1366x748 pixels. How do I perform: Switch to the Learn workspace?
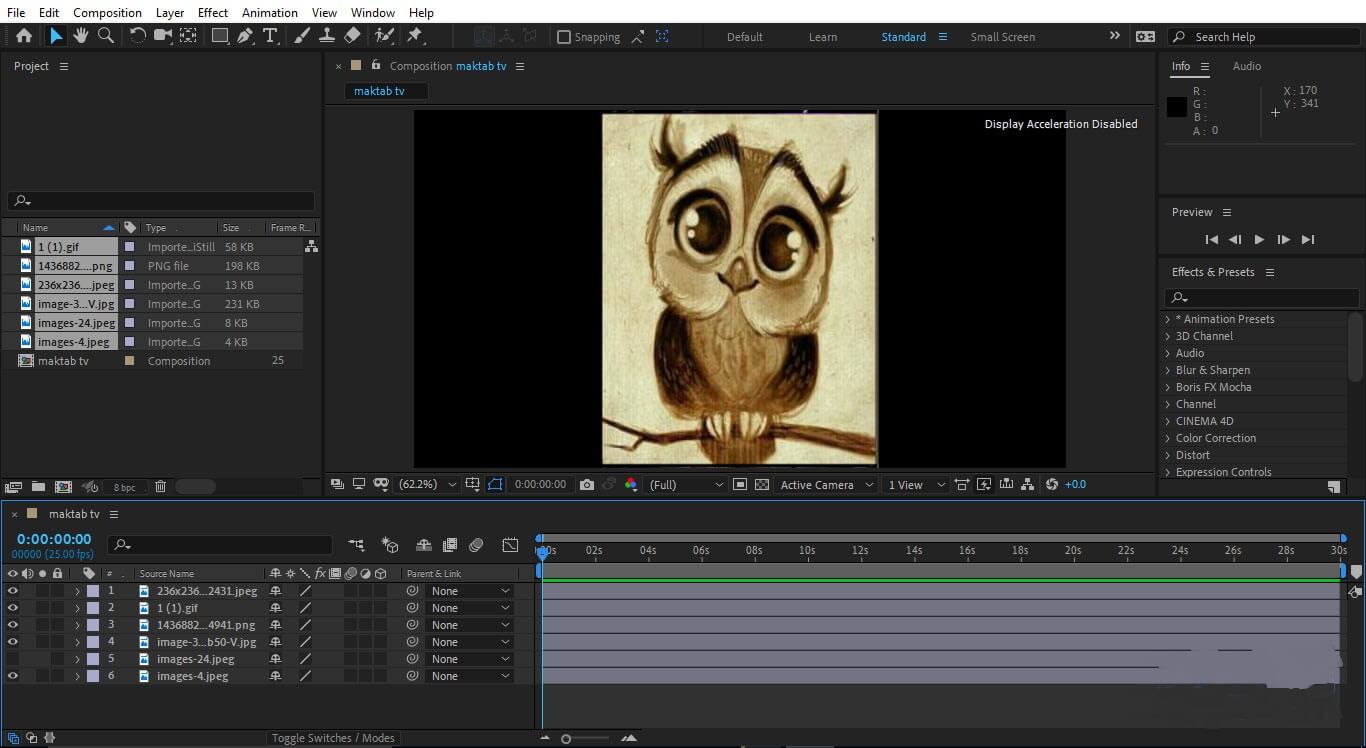[x=823, y=37]
